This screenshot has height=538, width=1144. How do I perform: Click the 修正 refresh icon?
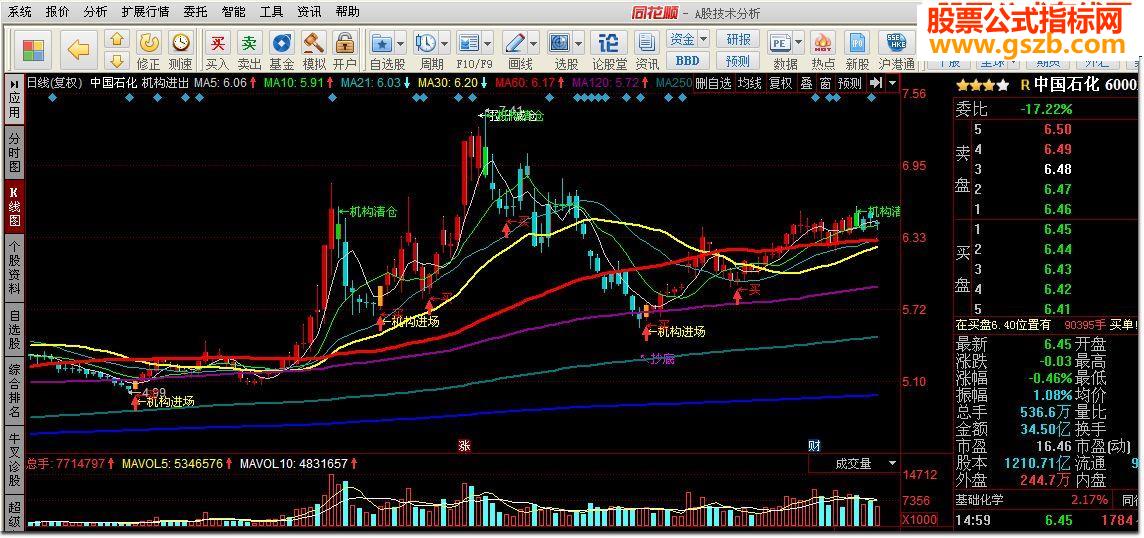point(149,42)
